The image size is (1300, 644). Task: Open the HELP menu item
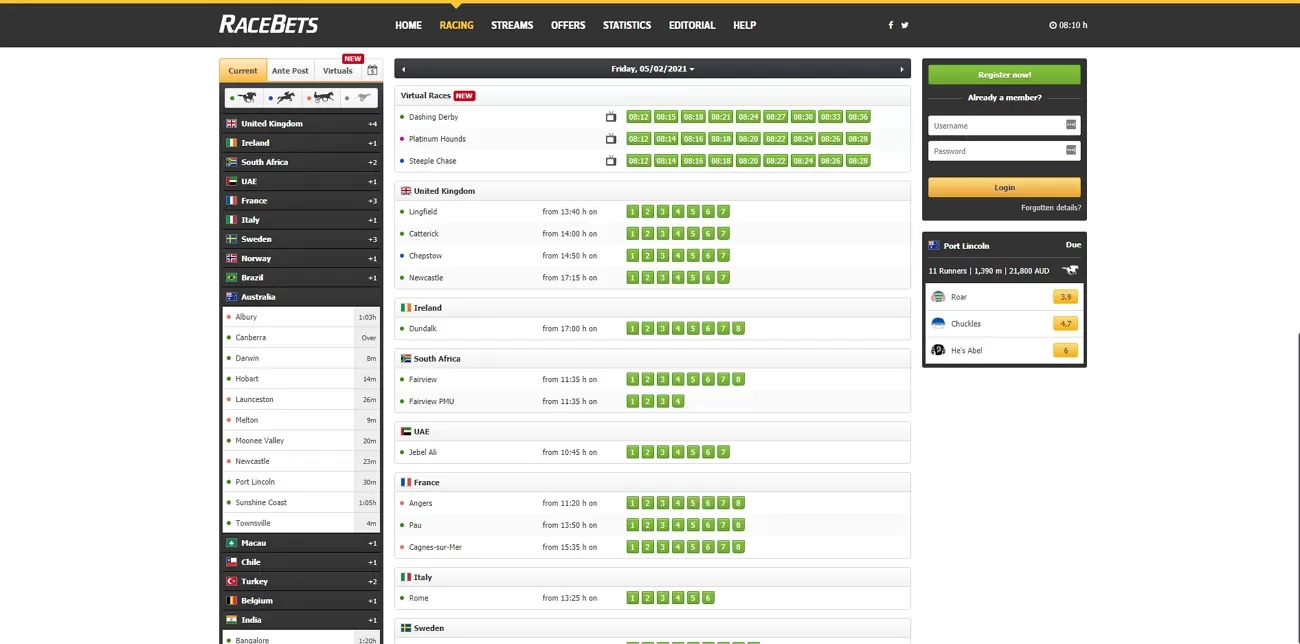click(745, 25)
